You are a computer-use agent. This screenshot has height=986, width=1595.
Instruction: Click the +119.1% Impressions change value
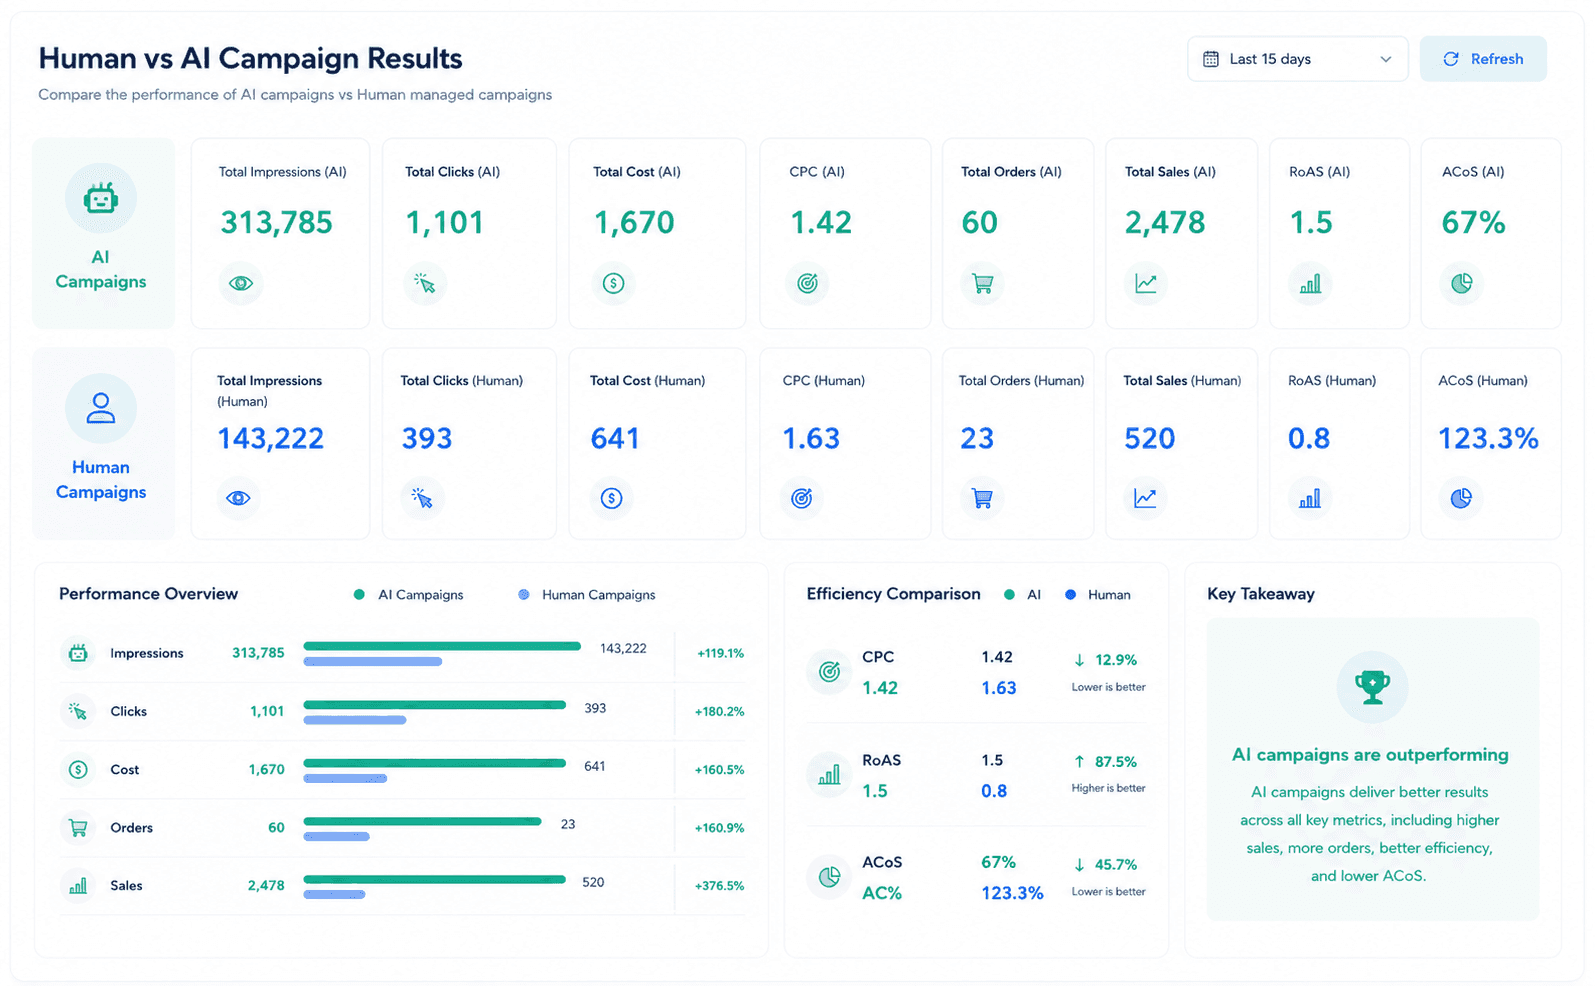pos(721,654)
